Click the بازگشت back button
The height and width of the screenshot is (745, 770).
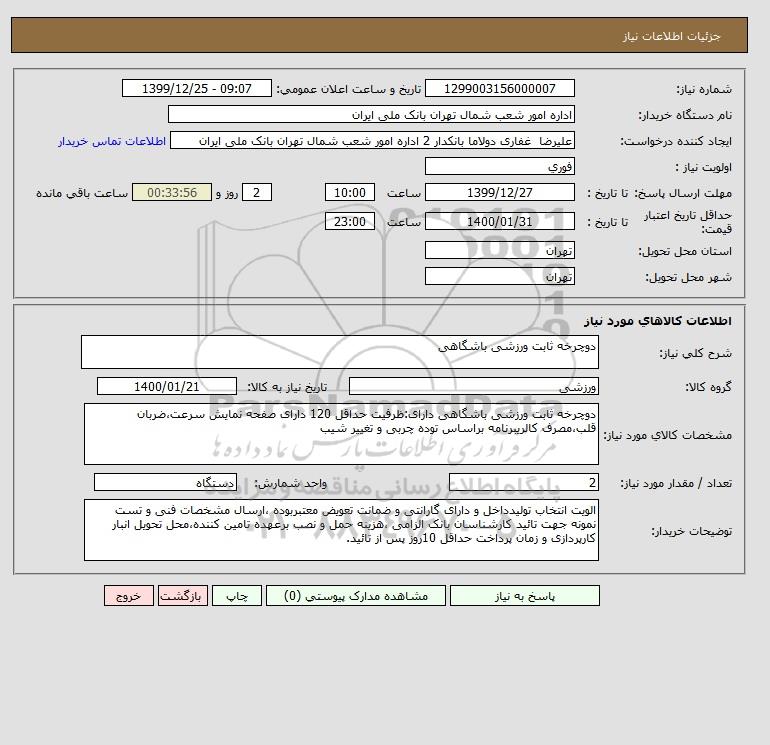[183, 596]
